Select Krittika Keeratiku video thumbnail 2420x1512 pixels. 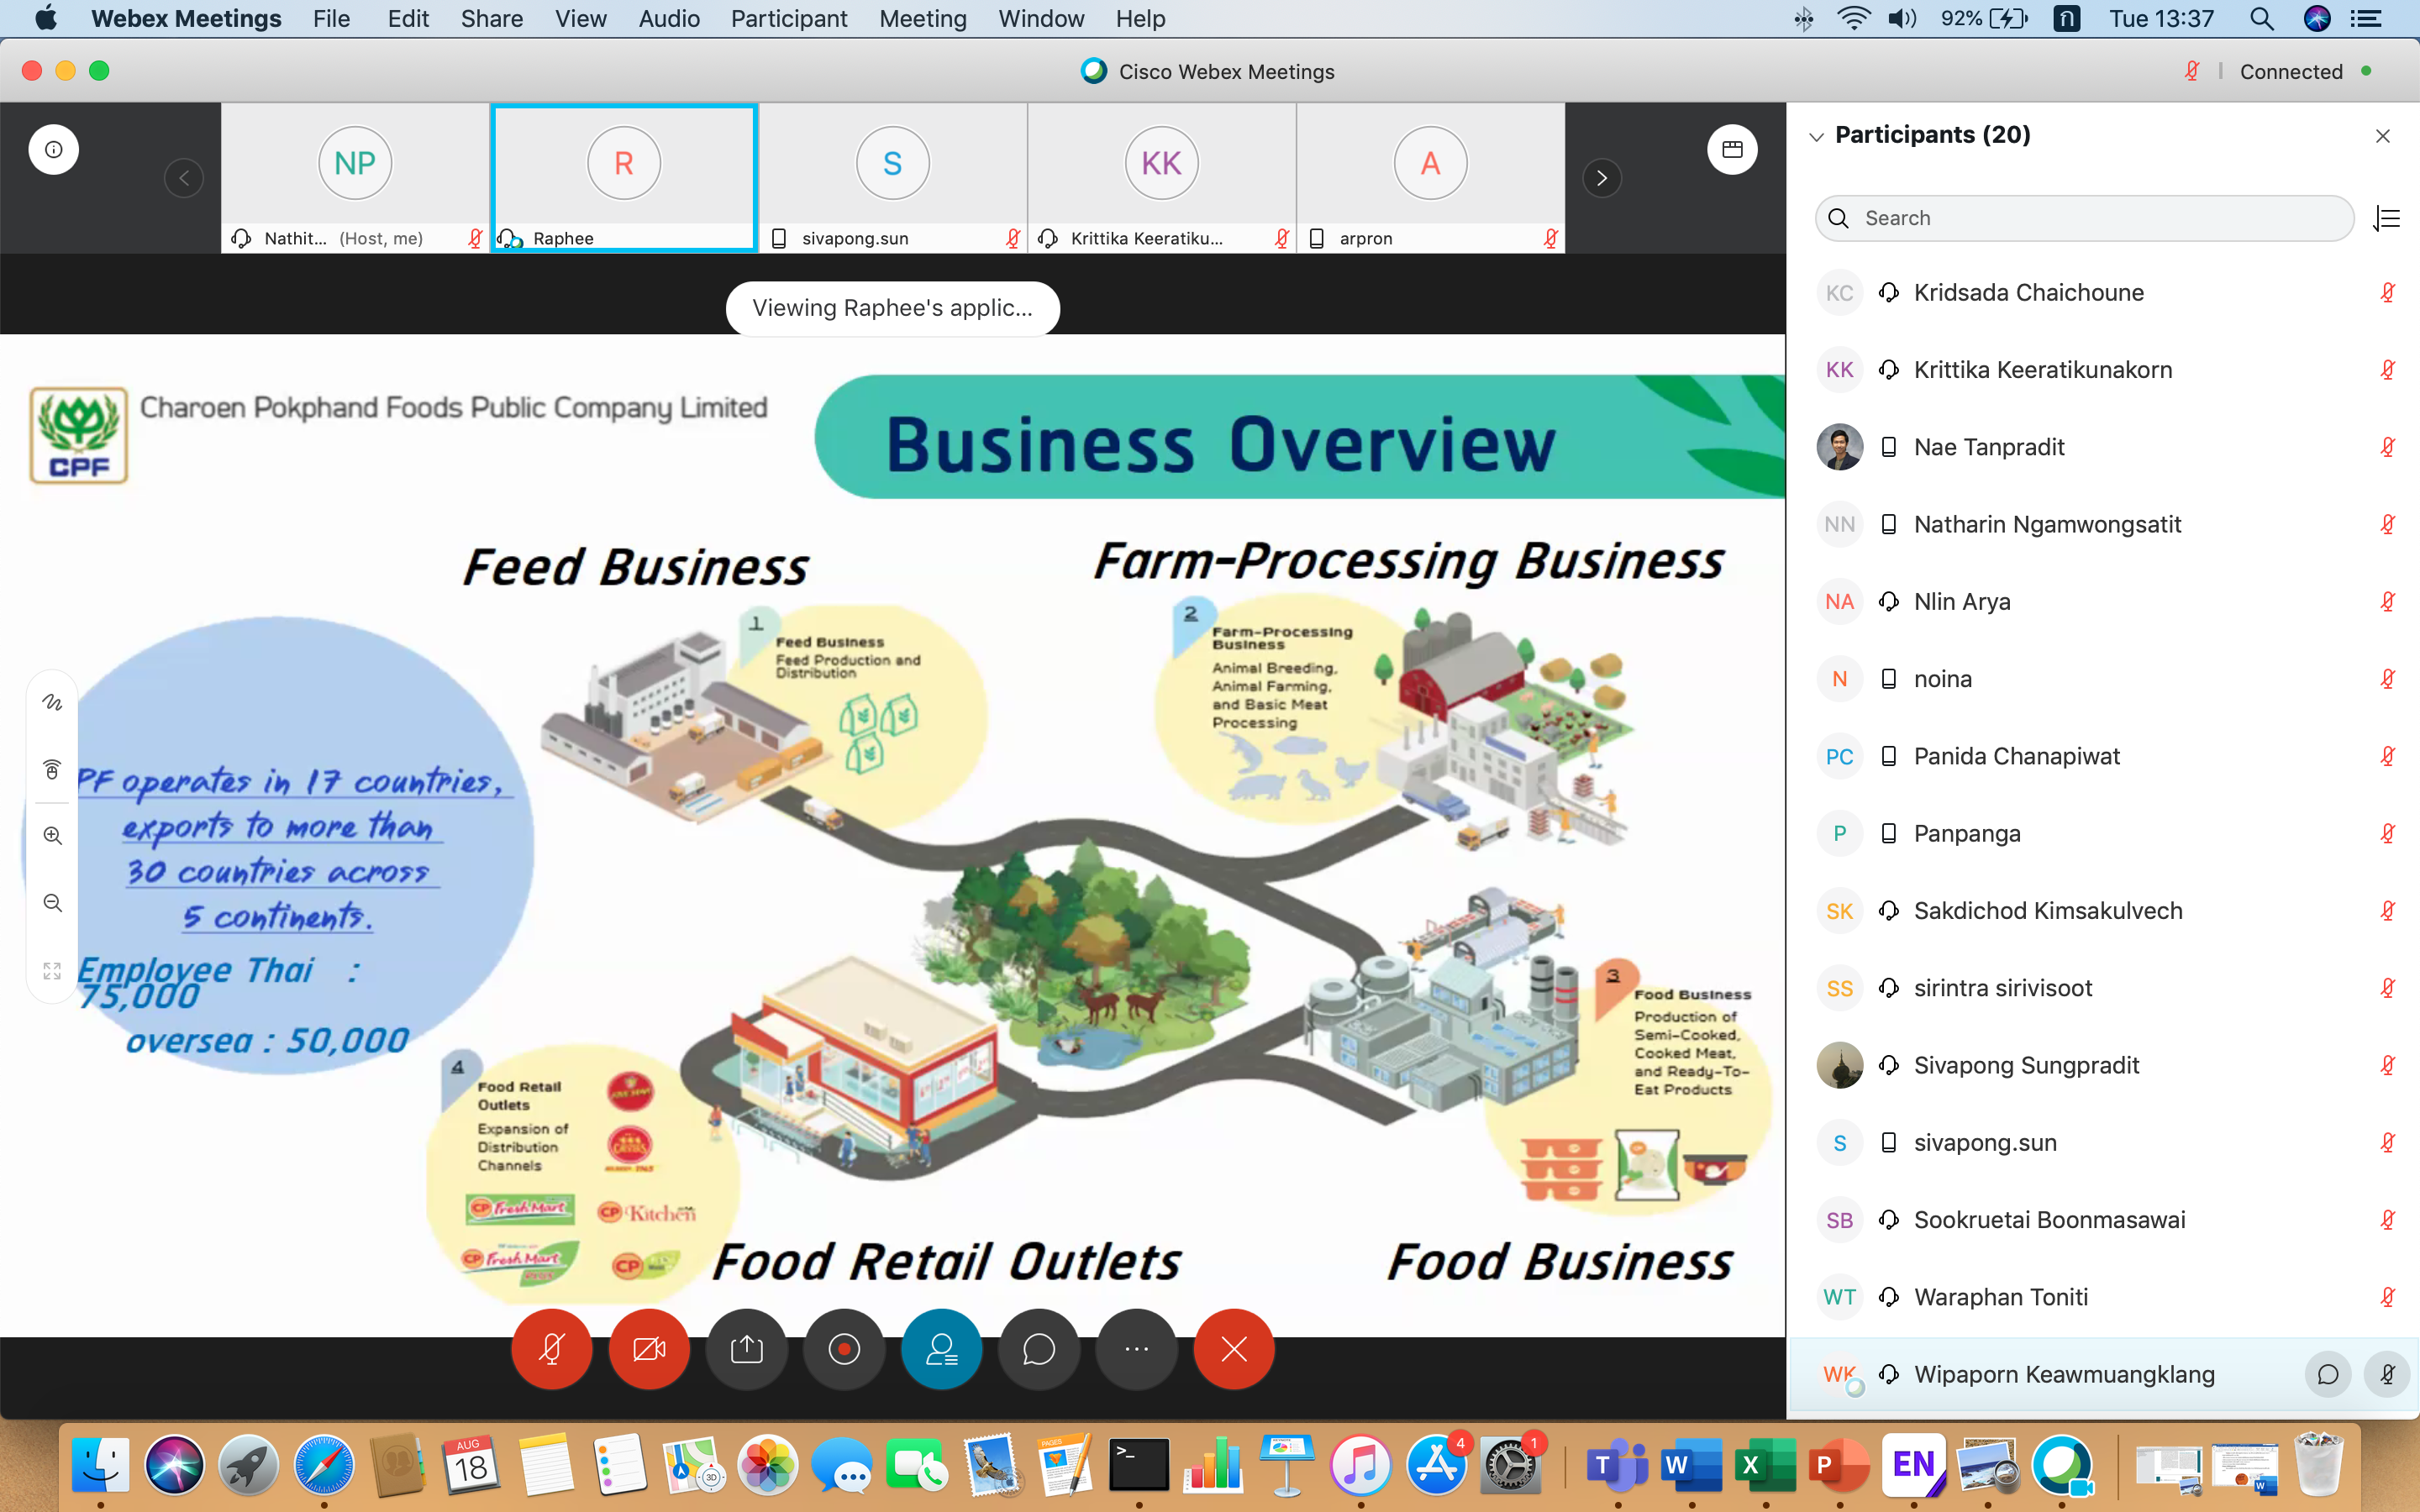[1162, 178]
